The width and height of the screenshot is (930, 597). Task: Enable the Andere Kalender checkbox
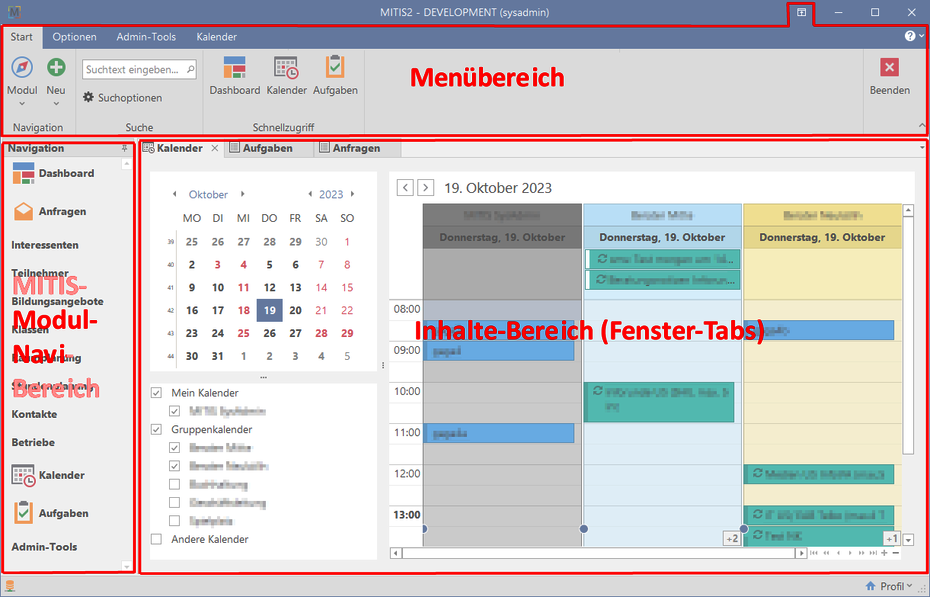pos(156,539)
